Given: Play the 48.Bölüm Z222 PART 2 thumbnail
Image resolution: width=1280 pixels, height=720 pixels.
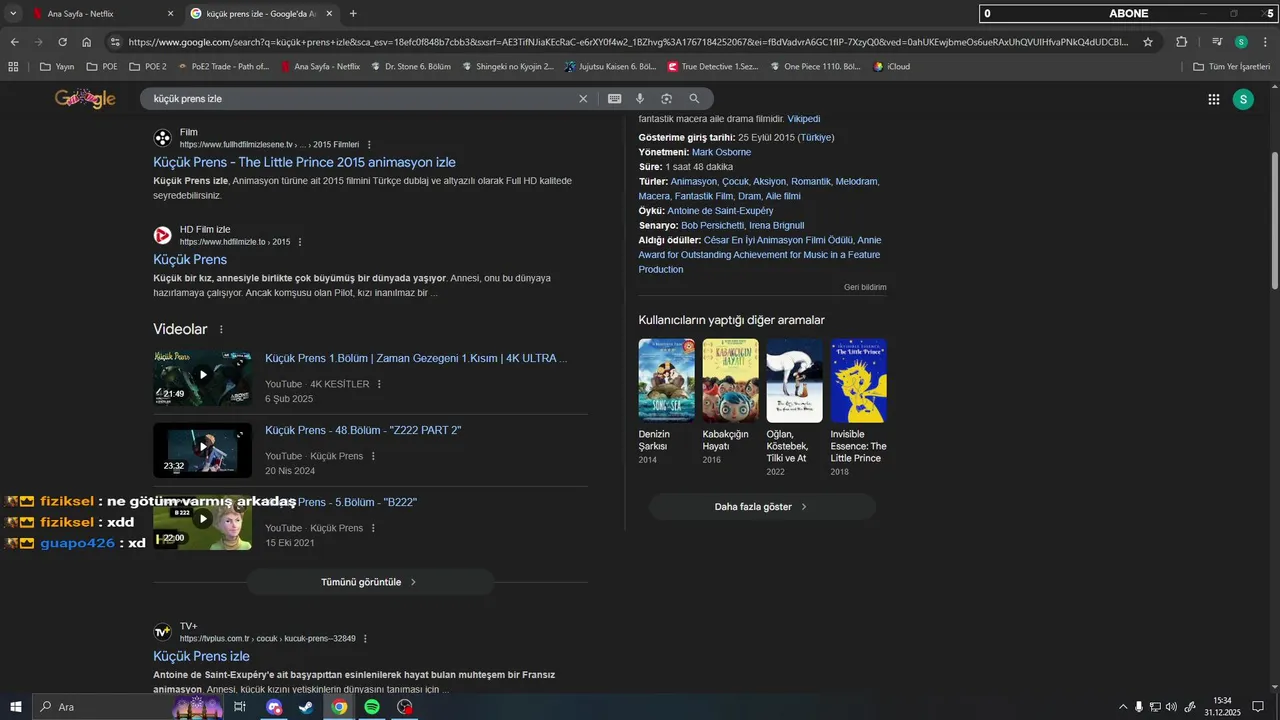Looking at the screenshot, I should pyautogui.click(x=202, y=450).
